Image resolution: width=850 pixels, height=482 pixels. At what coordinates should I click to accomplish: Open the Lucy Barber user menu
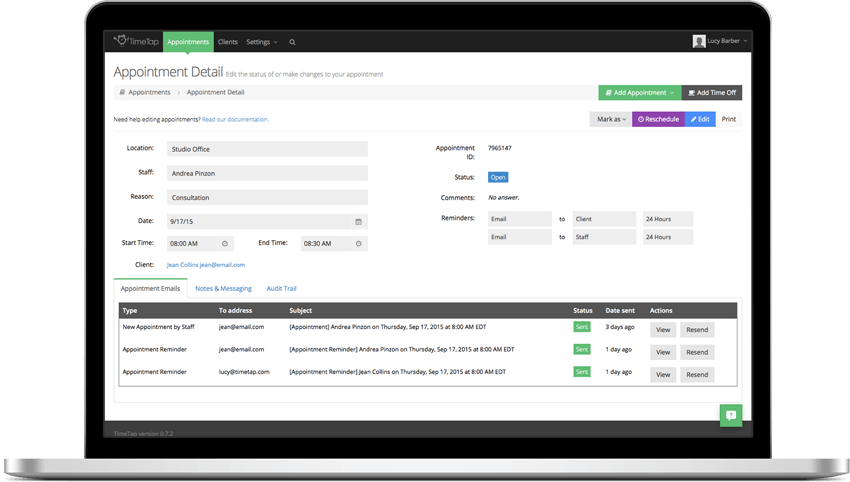pos(720,41)
